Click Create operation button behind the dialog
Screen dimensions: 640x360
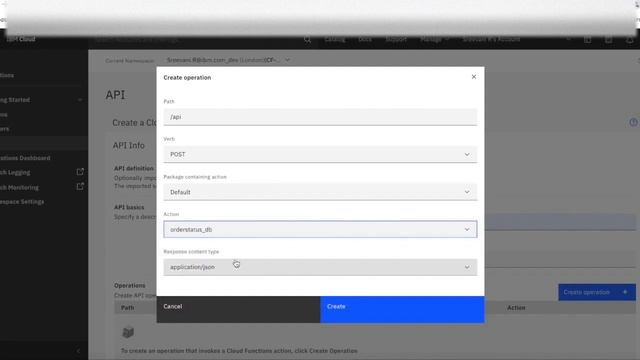[597, 292]
